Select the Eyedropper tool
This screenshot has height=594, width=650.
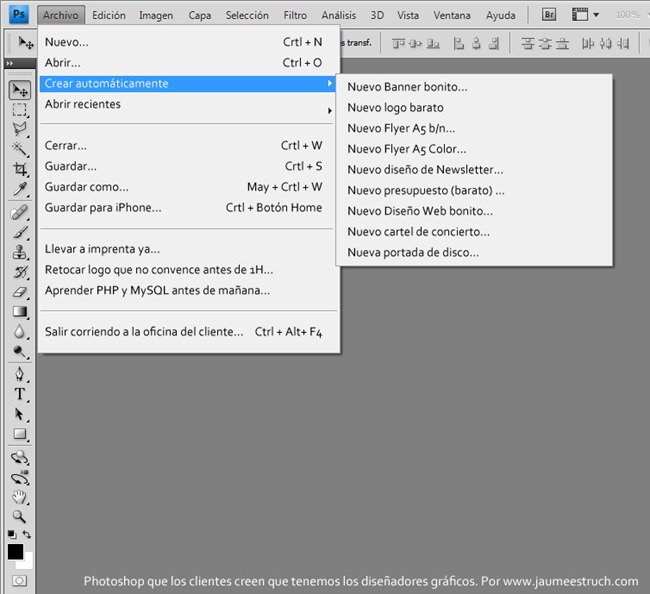(x=19, y=189)
